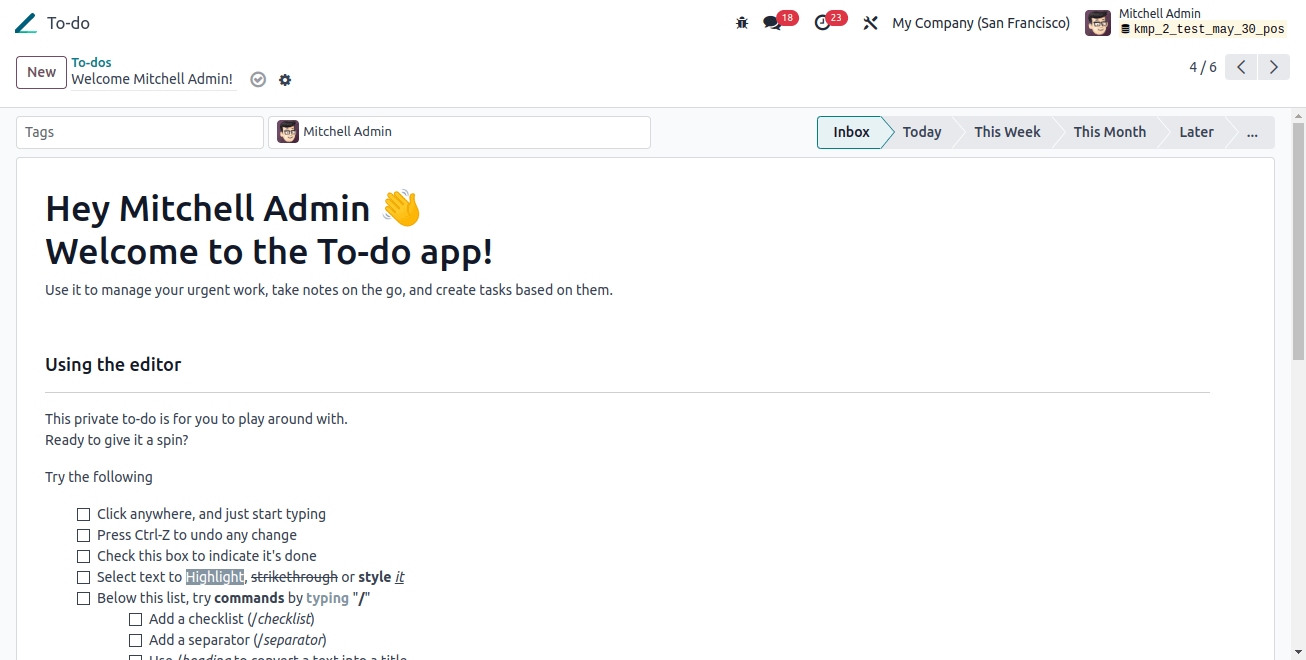This screenshot has width=1306, height=660.
Task: Check 'Below this list, try commands' checkbox
Action: point(84,598)
